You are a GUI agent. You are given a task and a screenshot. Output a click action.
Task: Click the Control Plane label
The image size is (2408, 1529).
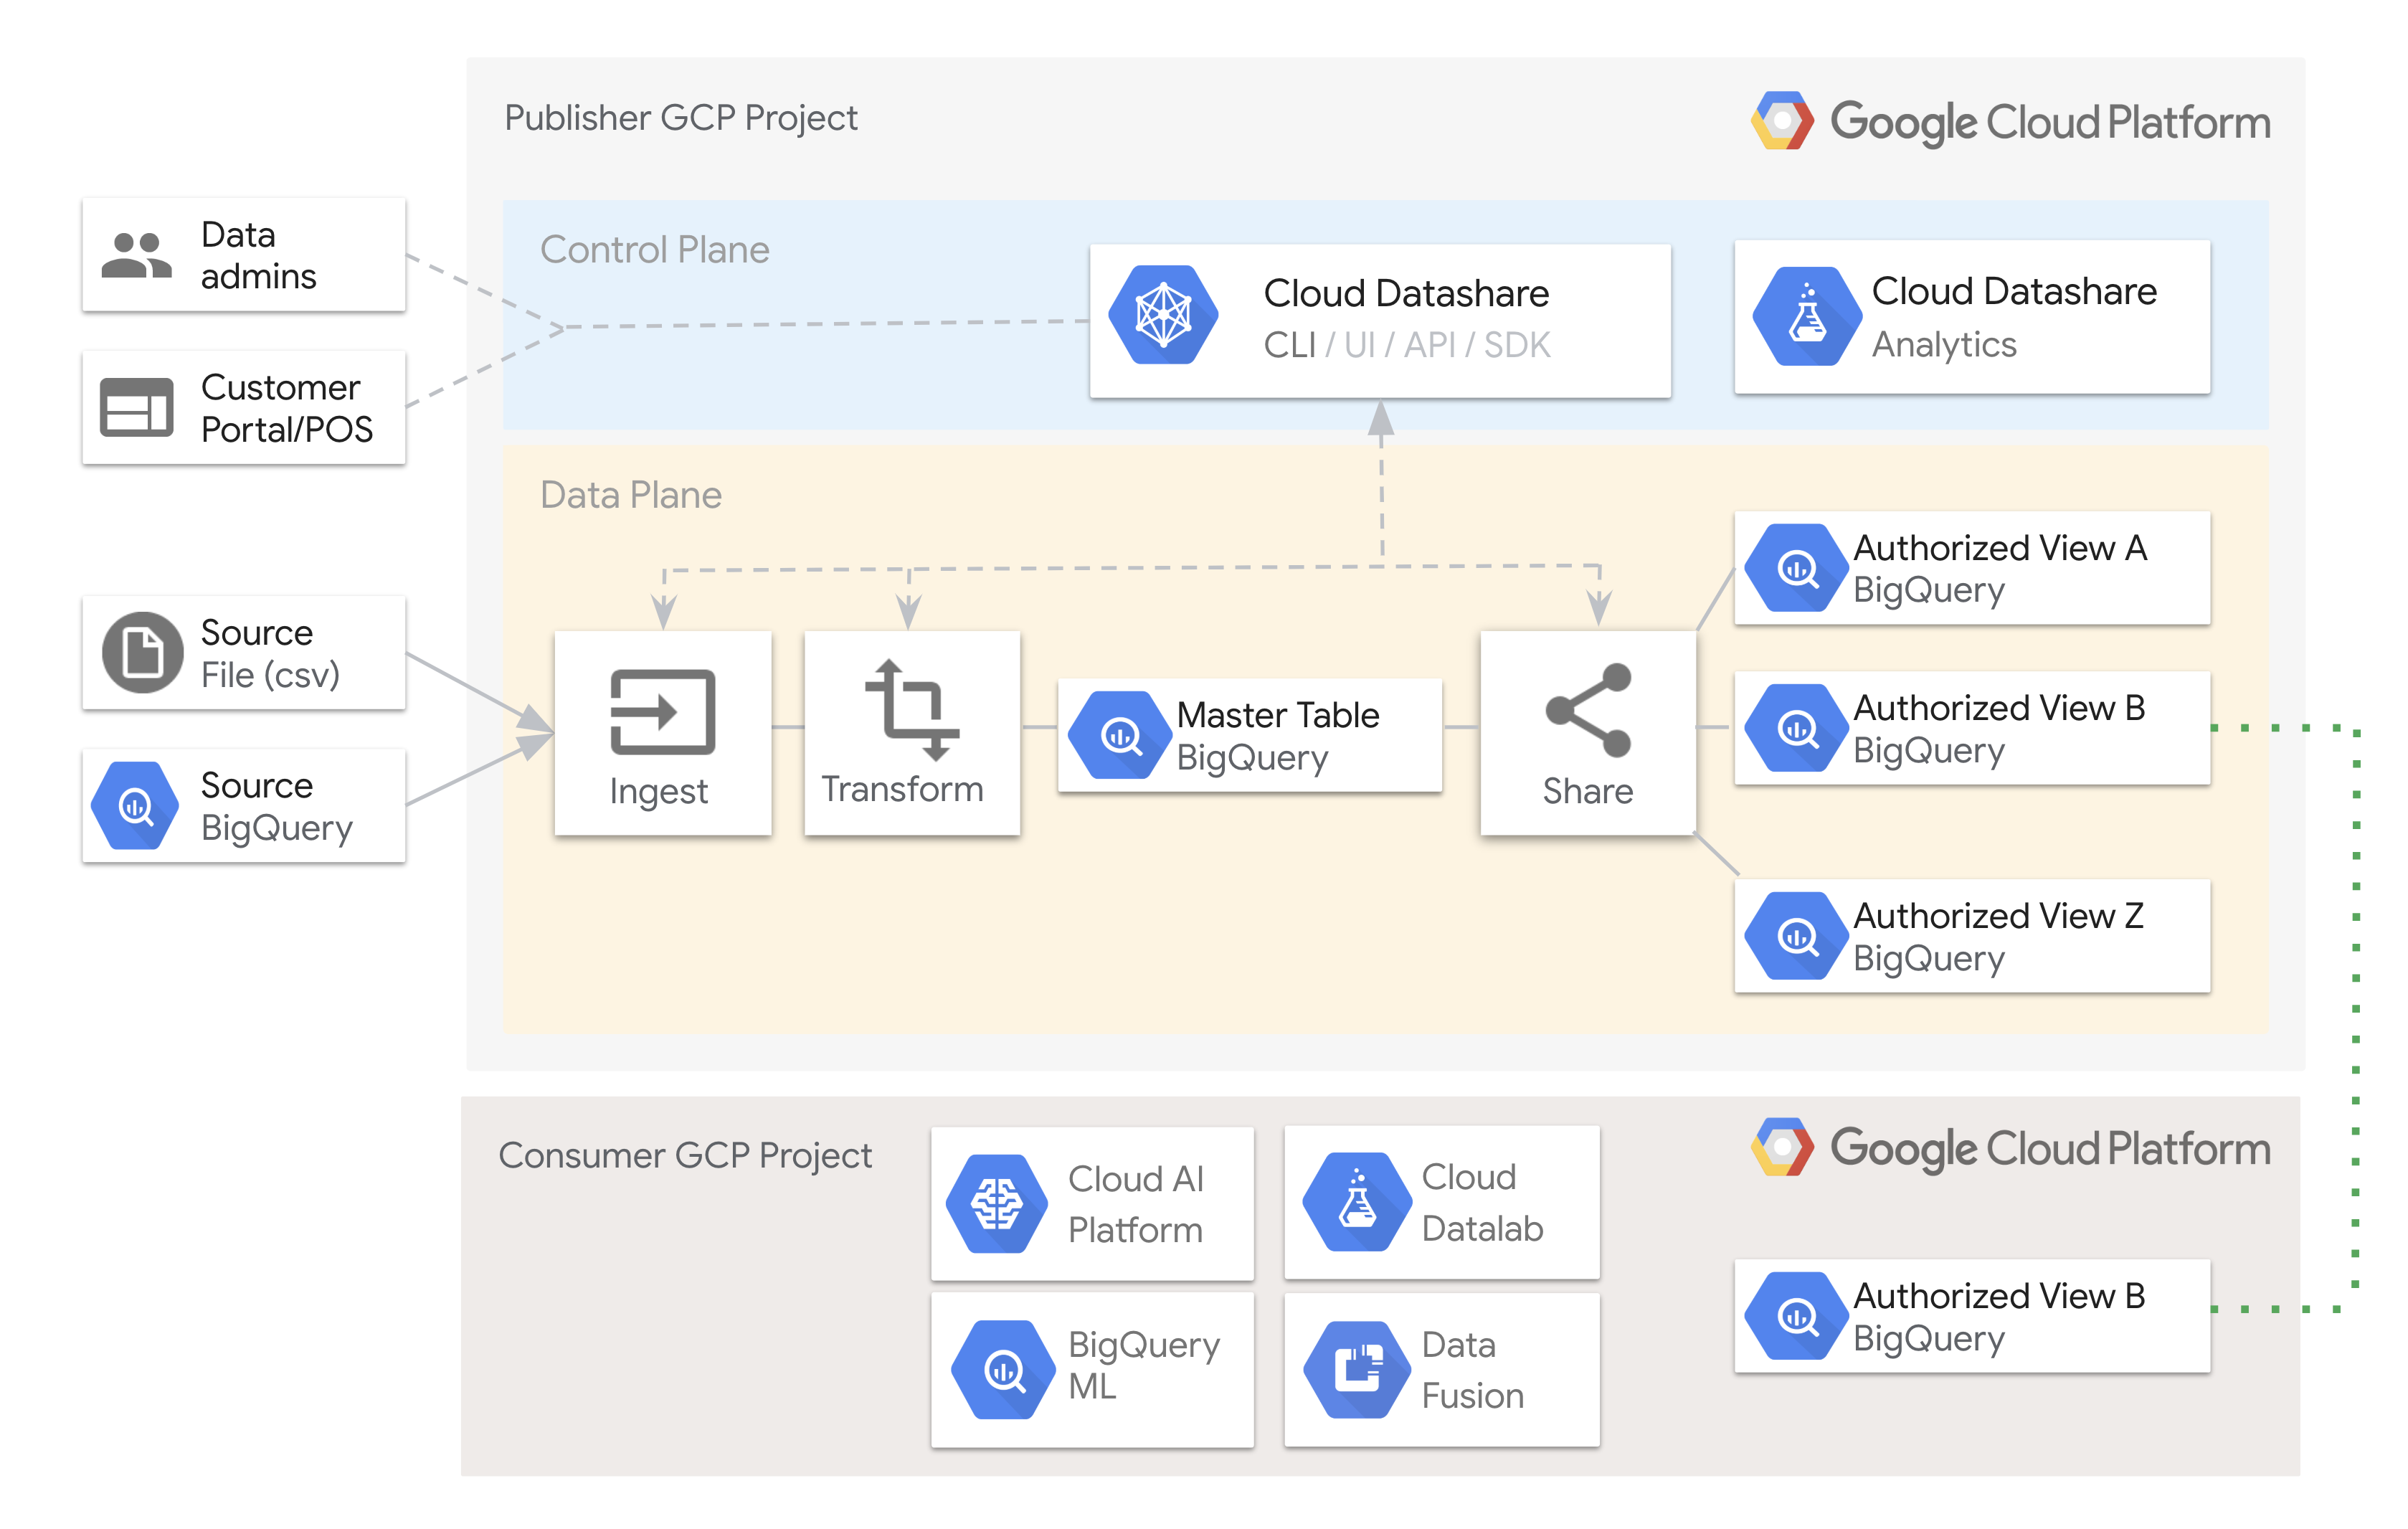tap(654, 250)
